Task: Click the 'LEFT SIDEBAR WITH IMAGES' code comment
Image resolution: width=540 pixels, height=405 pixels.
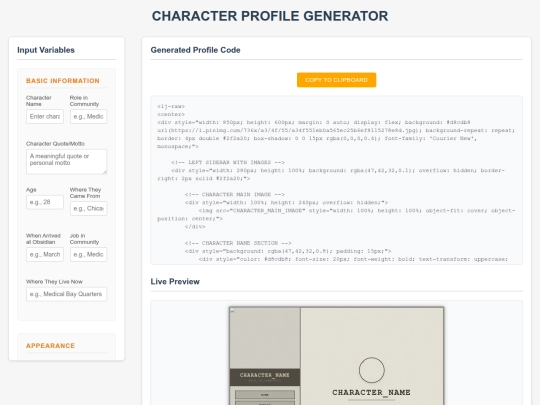Action: (x=228, y=162)
